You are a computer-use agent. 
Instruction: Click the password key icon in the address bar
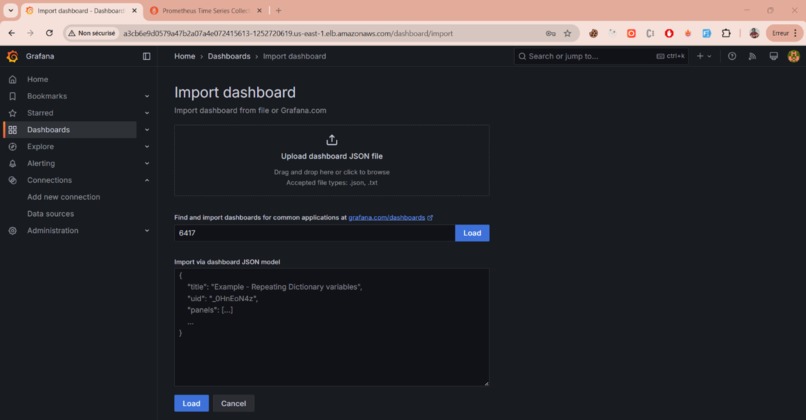551,33
